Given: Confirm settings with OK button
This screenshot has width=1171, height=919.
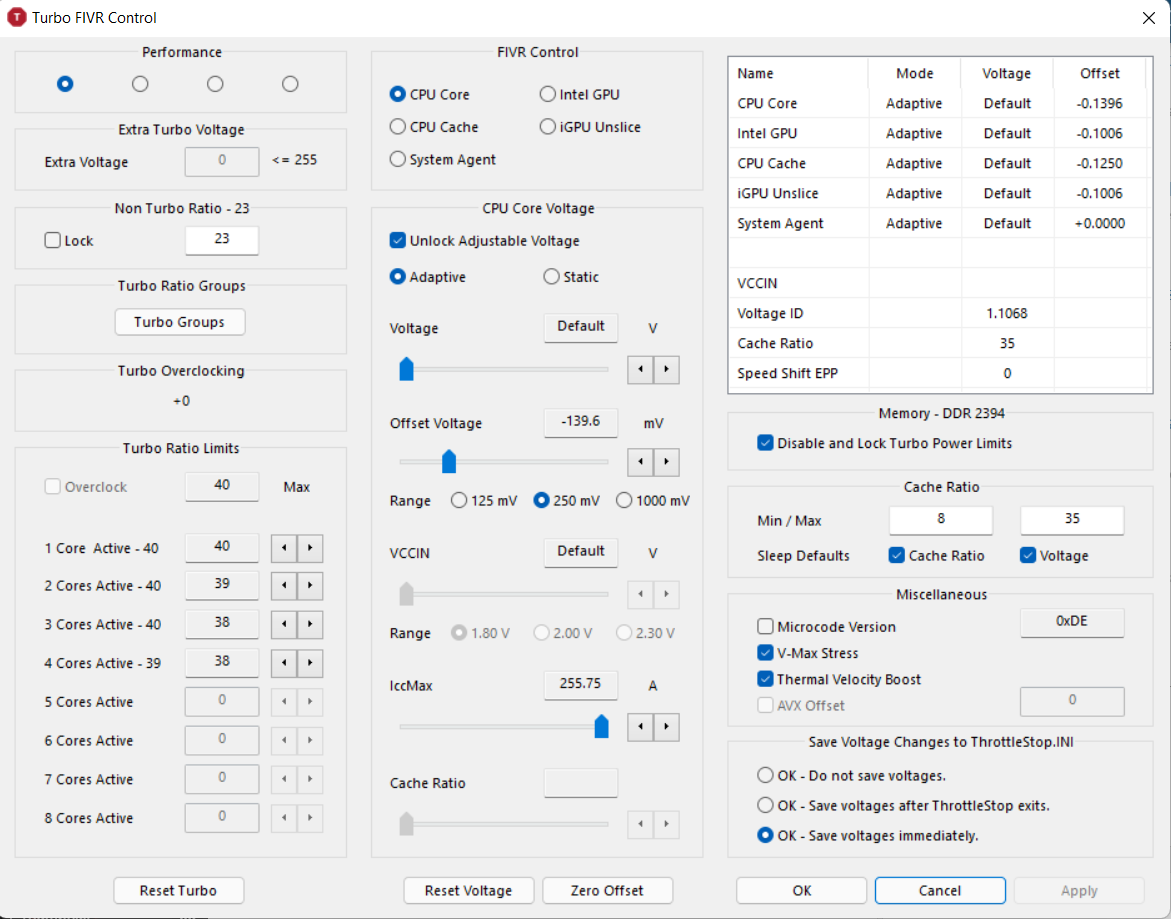Looking at the screenshot, I should click(801, 891).
